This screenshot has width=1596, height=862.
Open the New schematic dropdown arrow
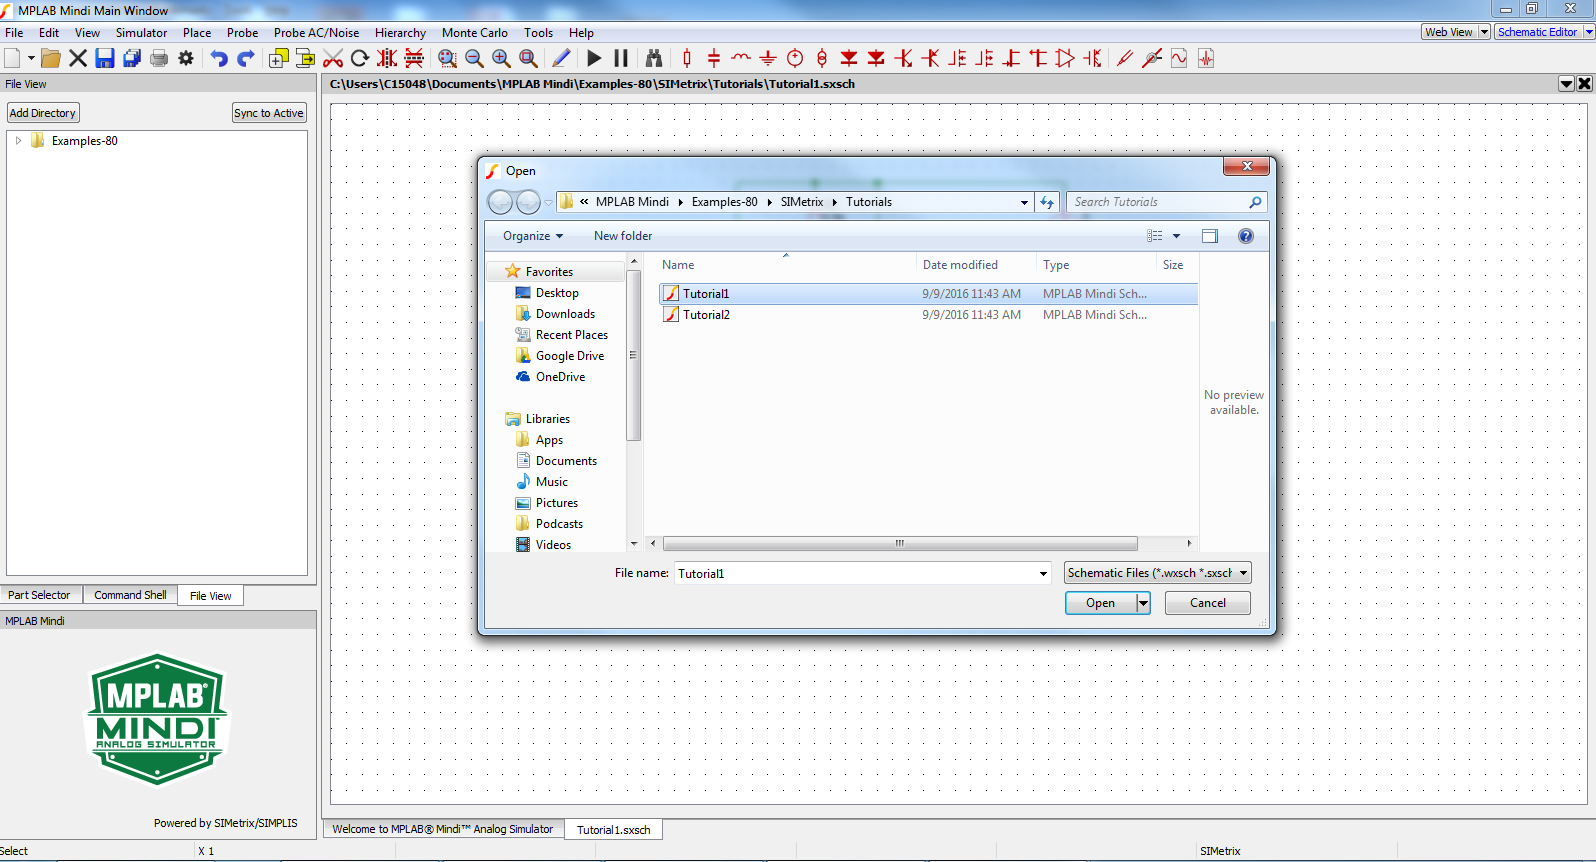coord(31,58)
